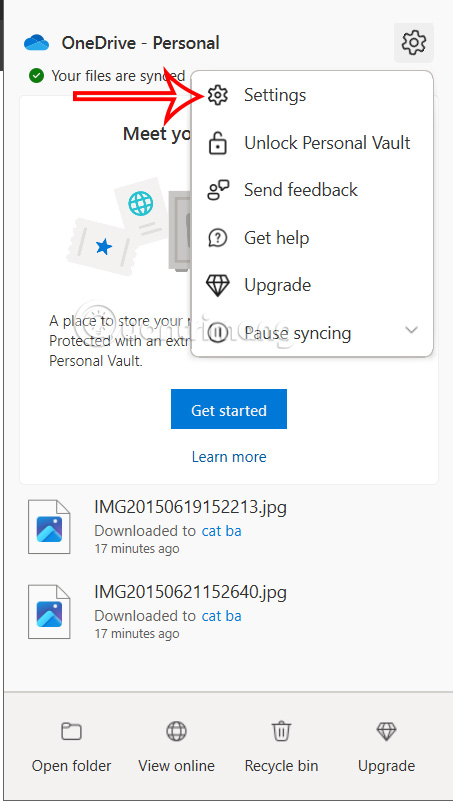Click the question mark help icon
Image resolution: width=453 pixels, height=802 pixels.
pos(218,238)
